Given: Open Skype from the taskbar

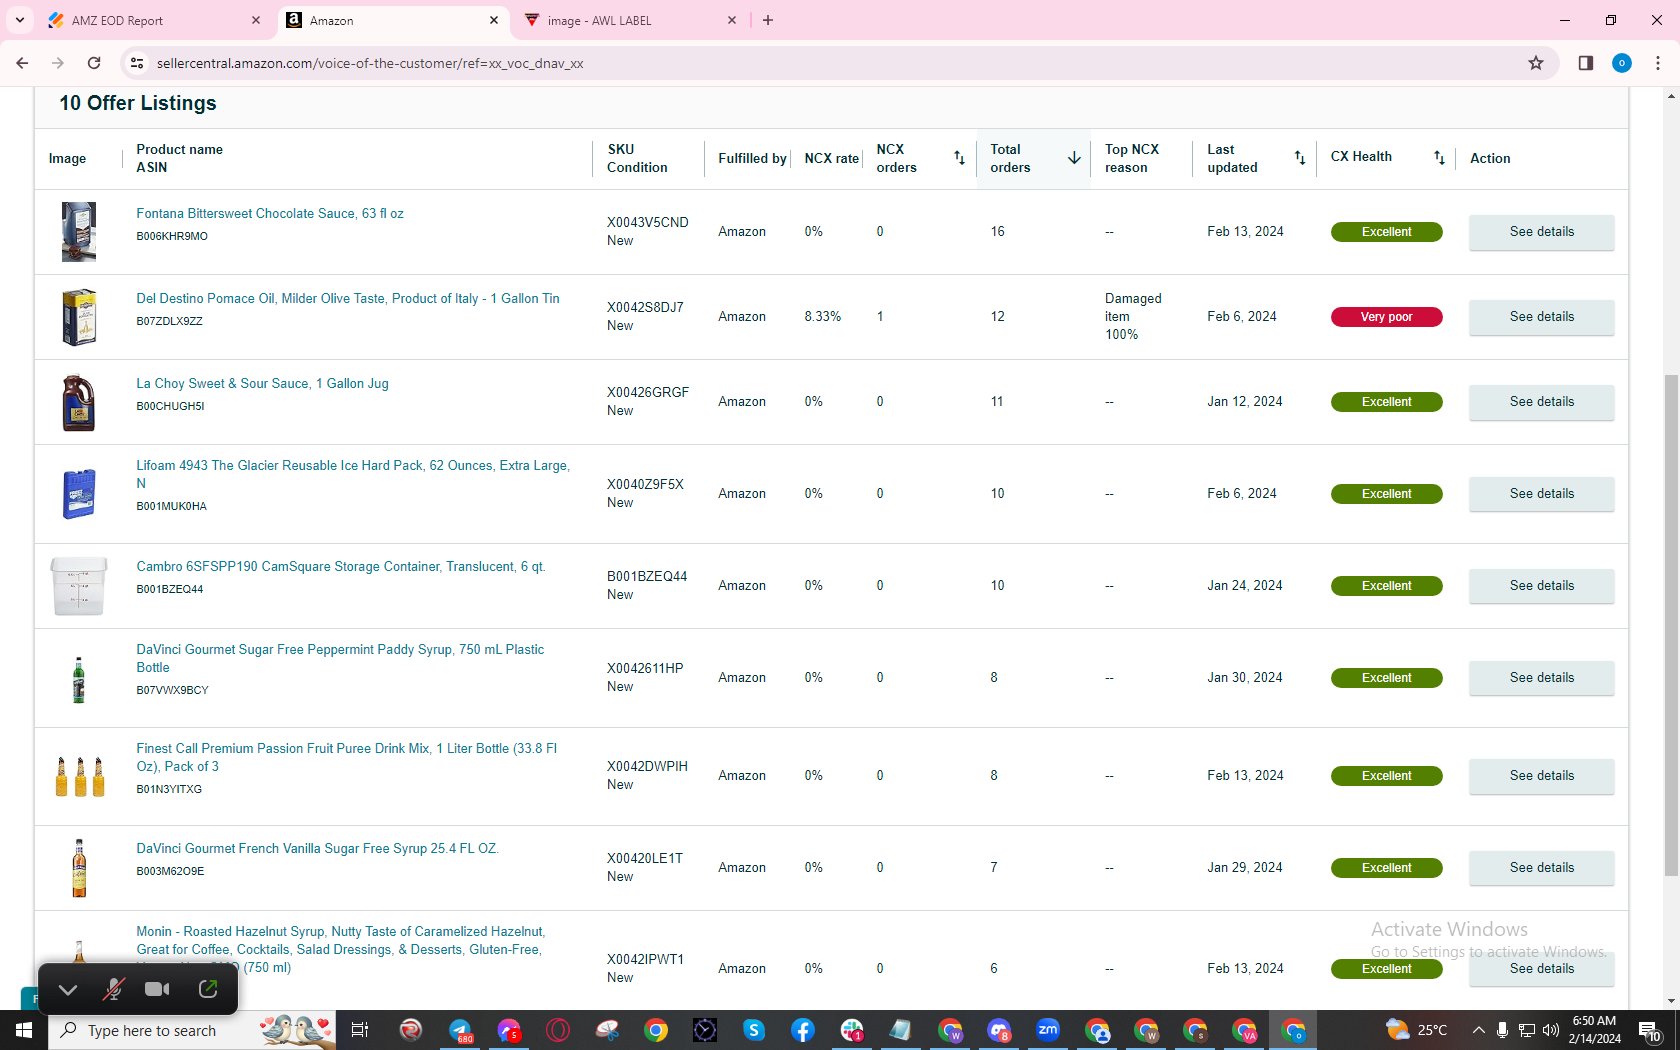Looking at the screenshot, I should (754, 1030).
